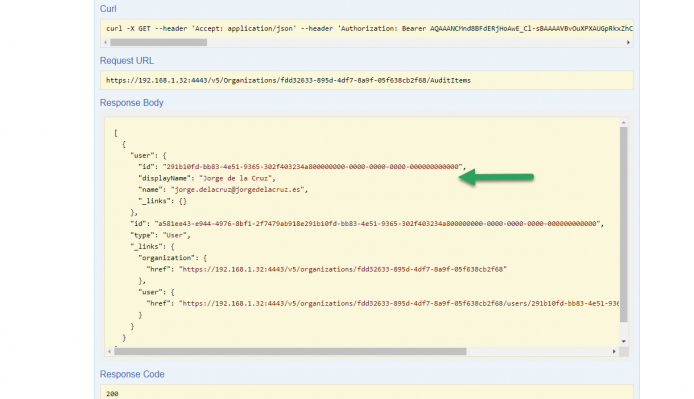Click left arrow of Curl scrollbar
The height and width of the screenshot is (399, 694).
pyautogui.click(x=105, y=43)
